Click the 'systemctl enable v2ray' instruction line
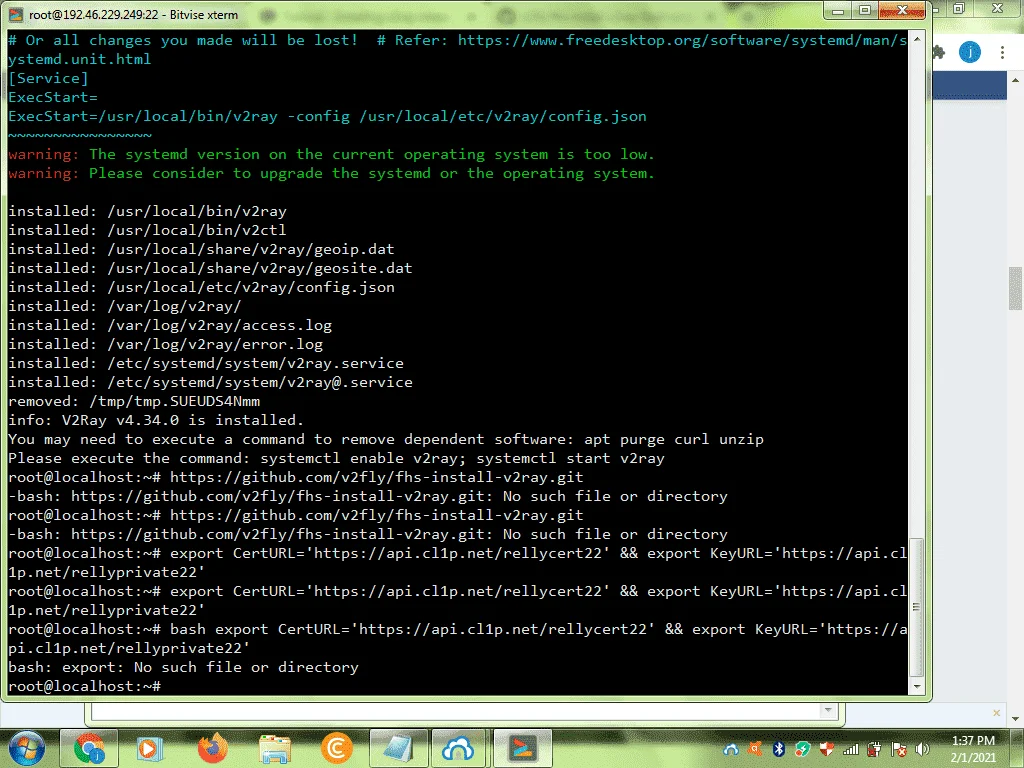Screen dimensions: 1024x768 (x=336, y=458)
